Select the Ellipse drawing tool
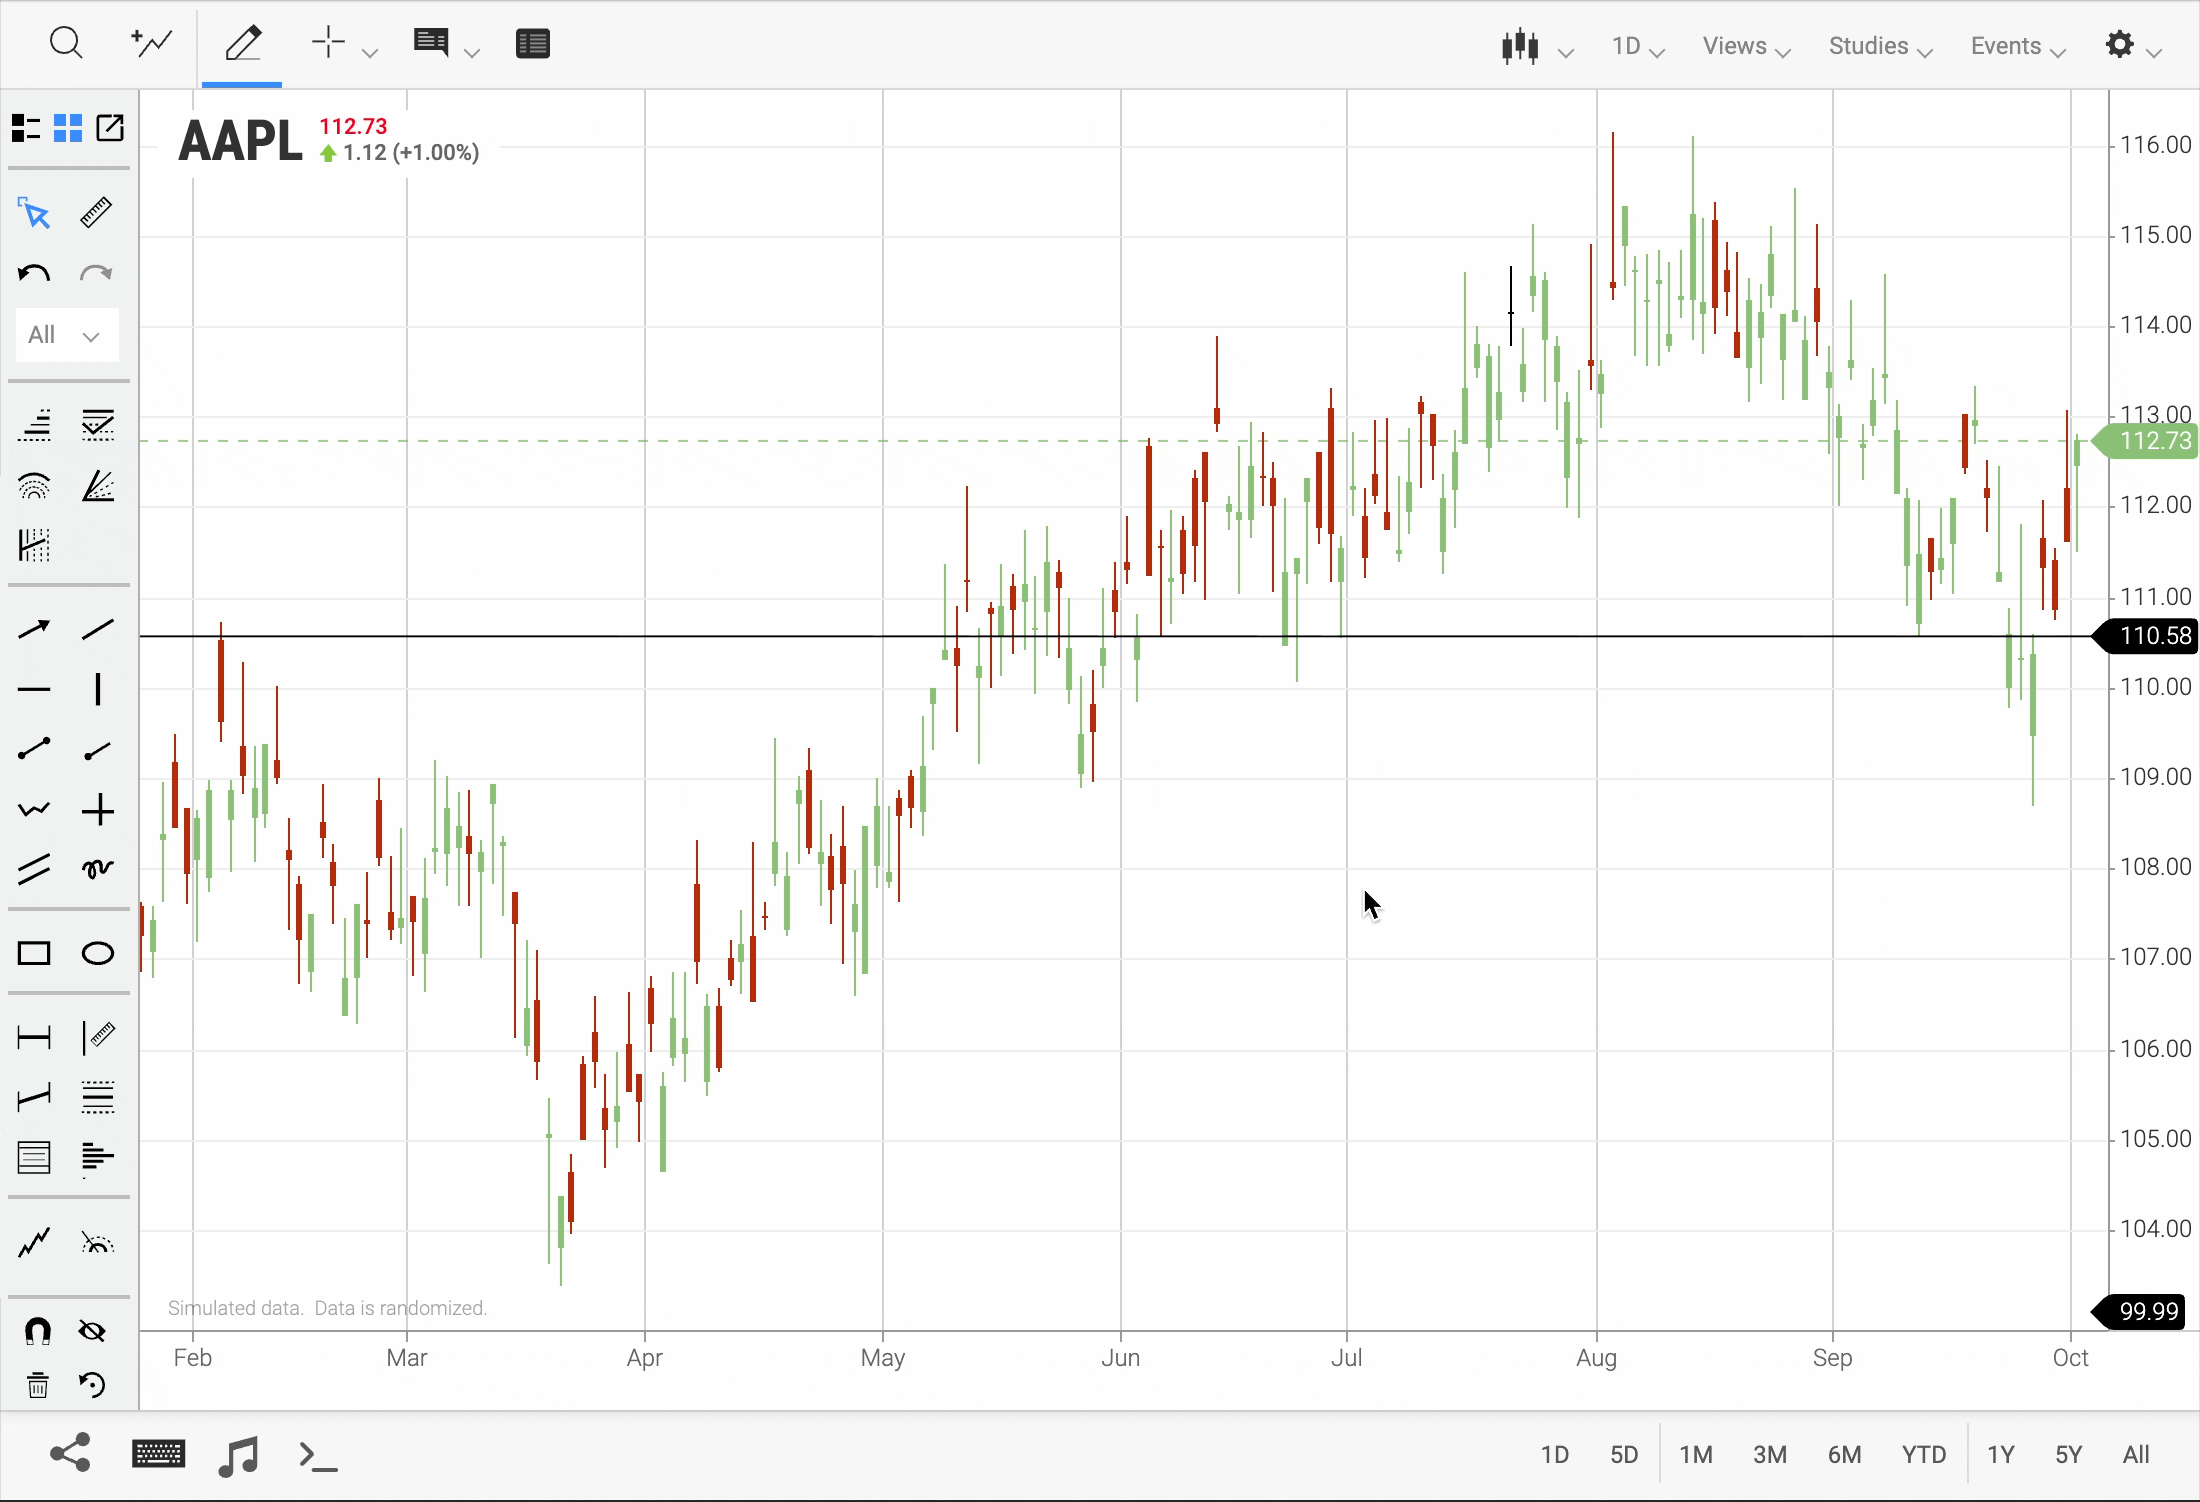This screenshot has height=1502, width=2200. (97, 953)
